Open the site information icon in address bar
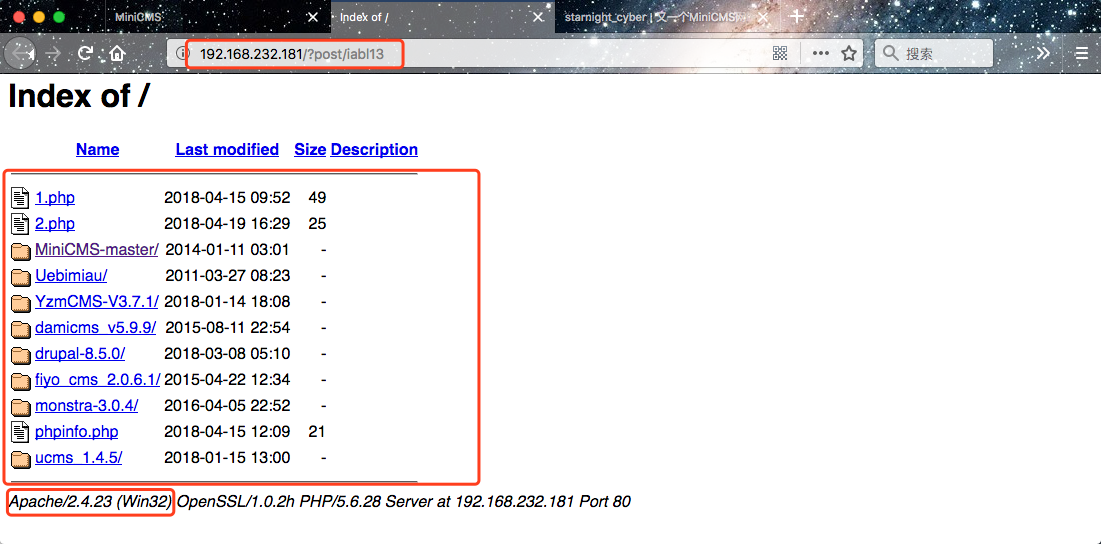The height and width of the screenshot is (544, 1101). (182, 53)
